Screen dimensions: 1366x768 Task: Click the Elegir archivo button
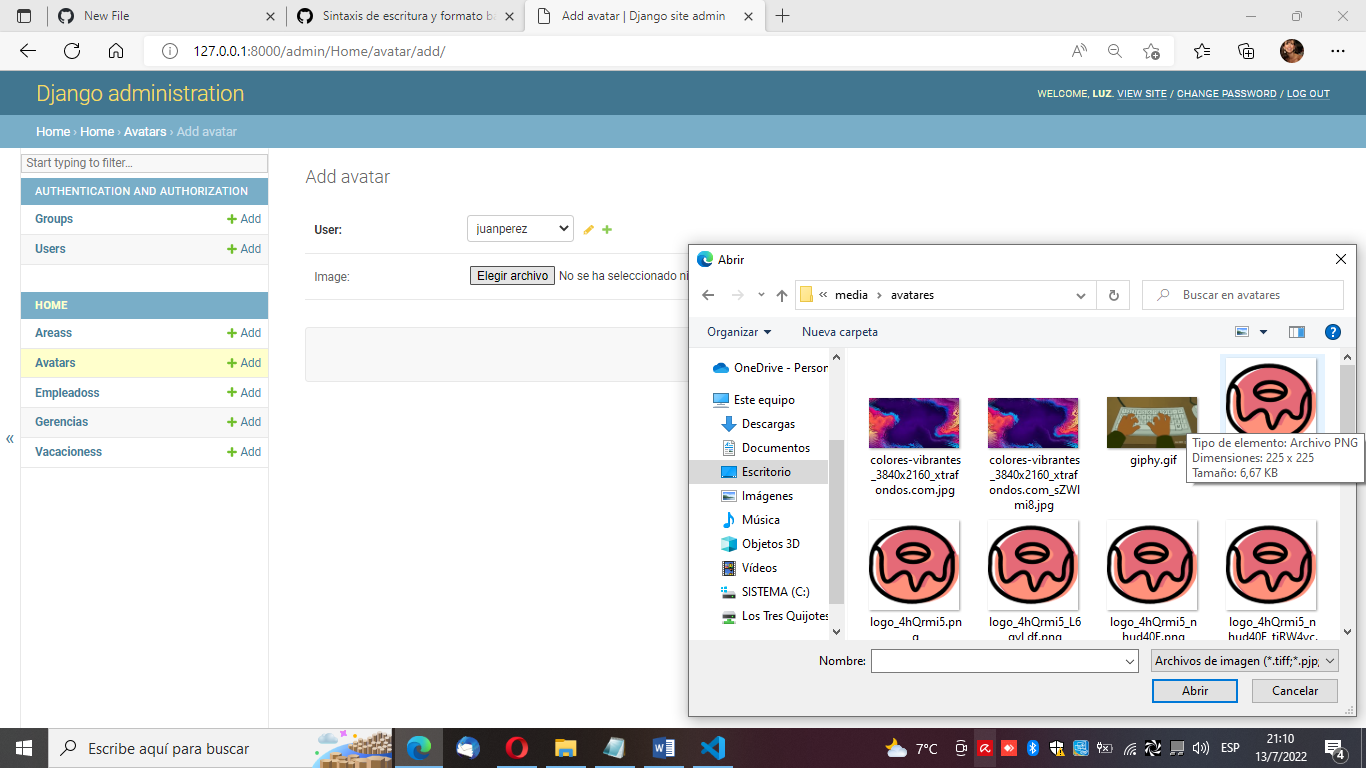512,276
